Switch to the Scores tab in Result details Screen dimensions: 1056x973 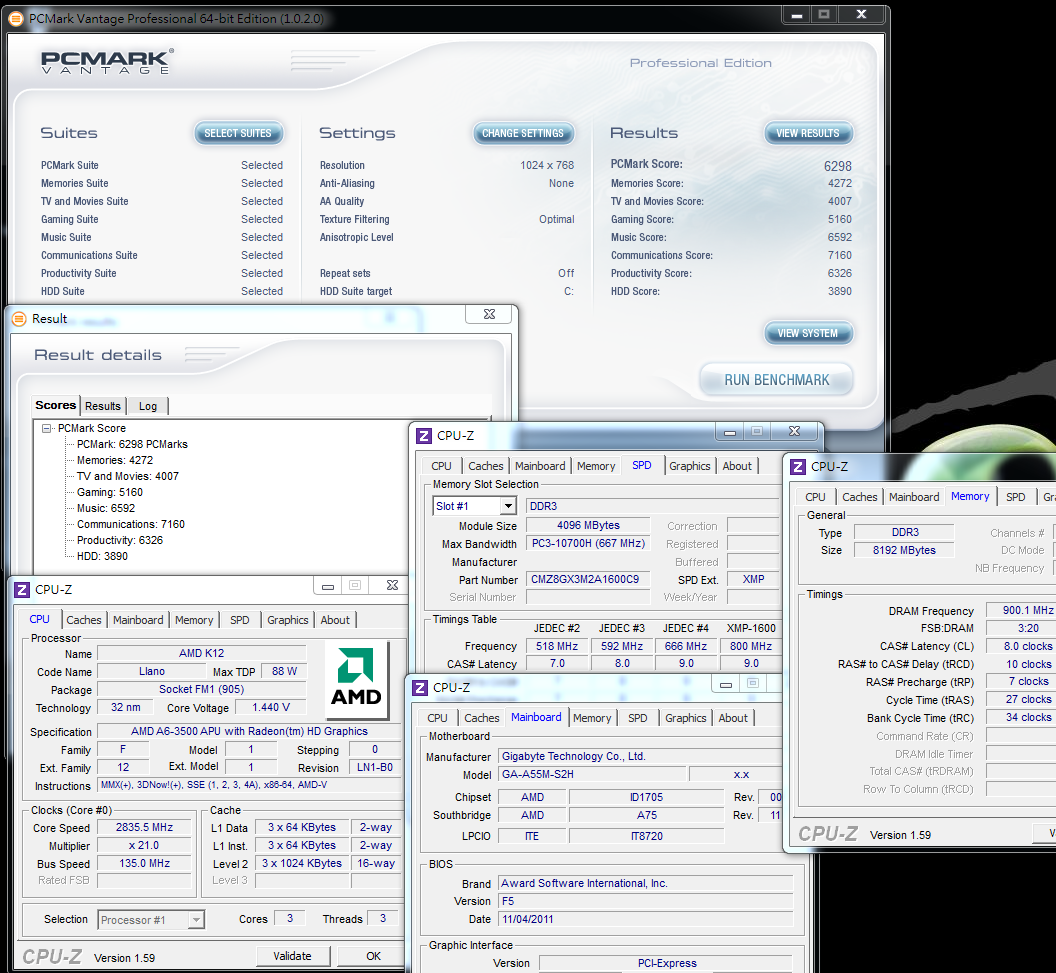[56, 405]
